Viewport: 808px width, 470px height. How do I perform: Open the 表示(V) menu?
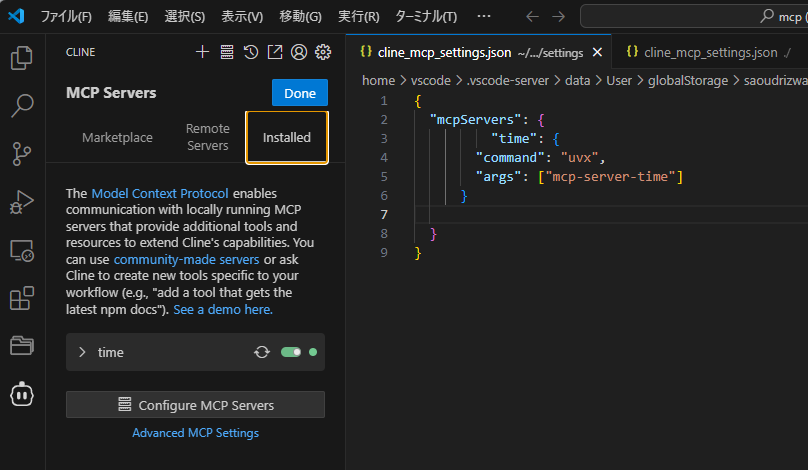(x=242, y=16)
